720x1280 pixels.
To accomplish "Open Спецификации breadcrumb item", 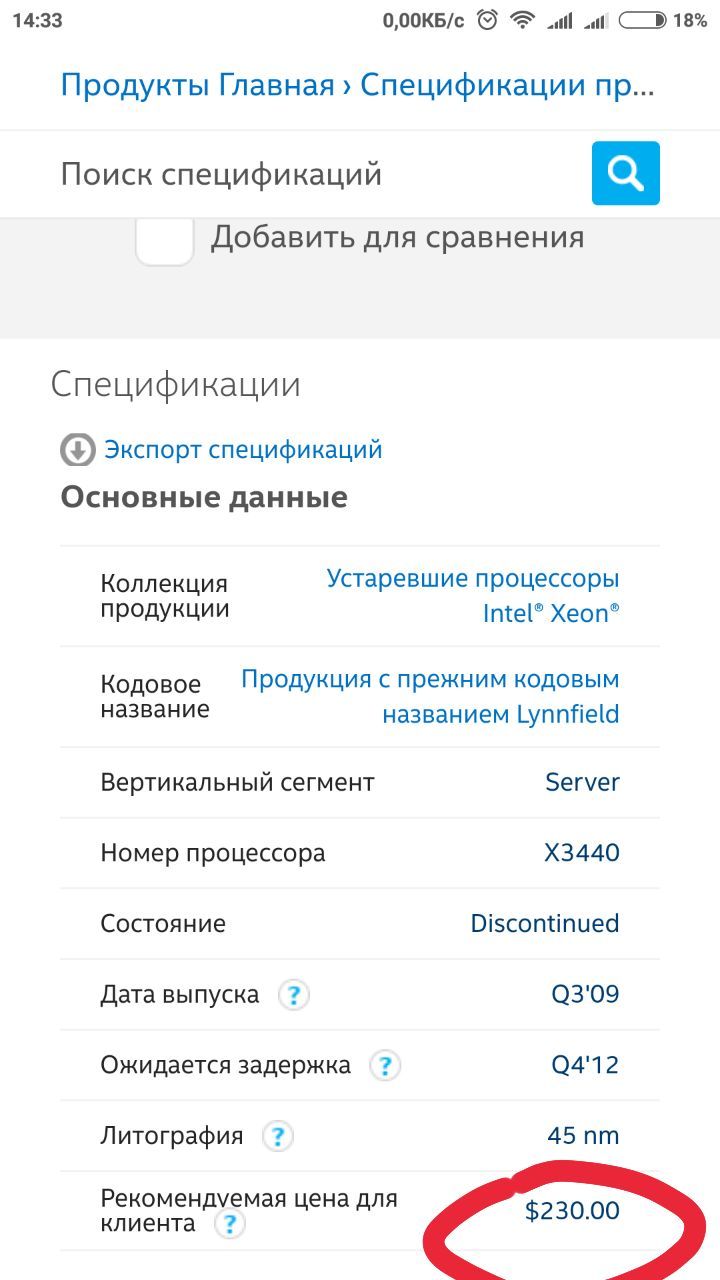I will coord(506,85).
